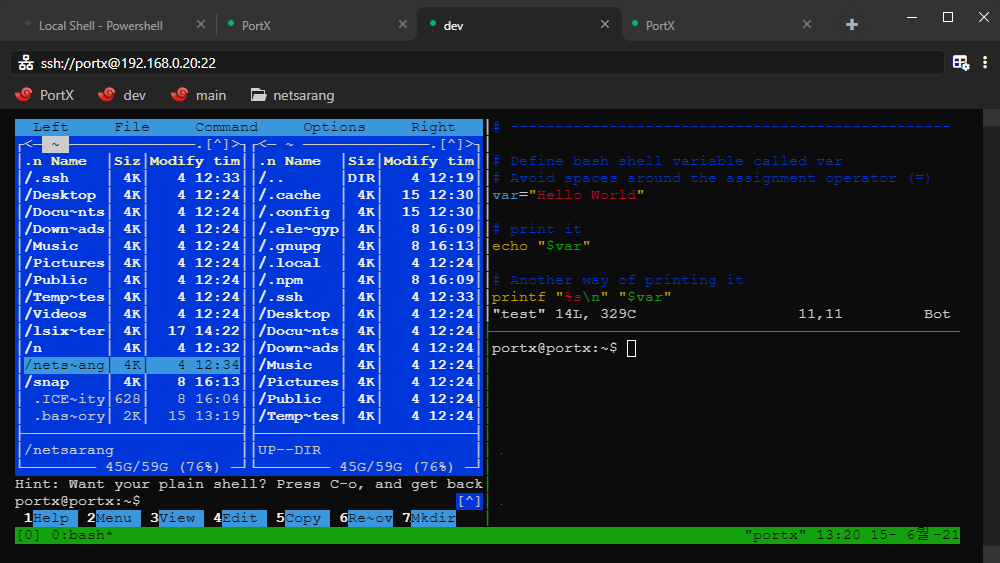Close the first PortX tab
The width and height of the screenshot is (1000, 563).
pyautogui.click(x=402, y=24)
